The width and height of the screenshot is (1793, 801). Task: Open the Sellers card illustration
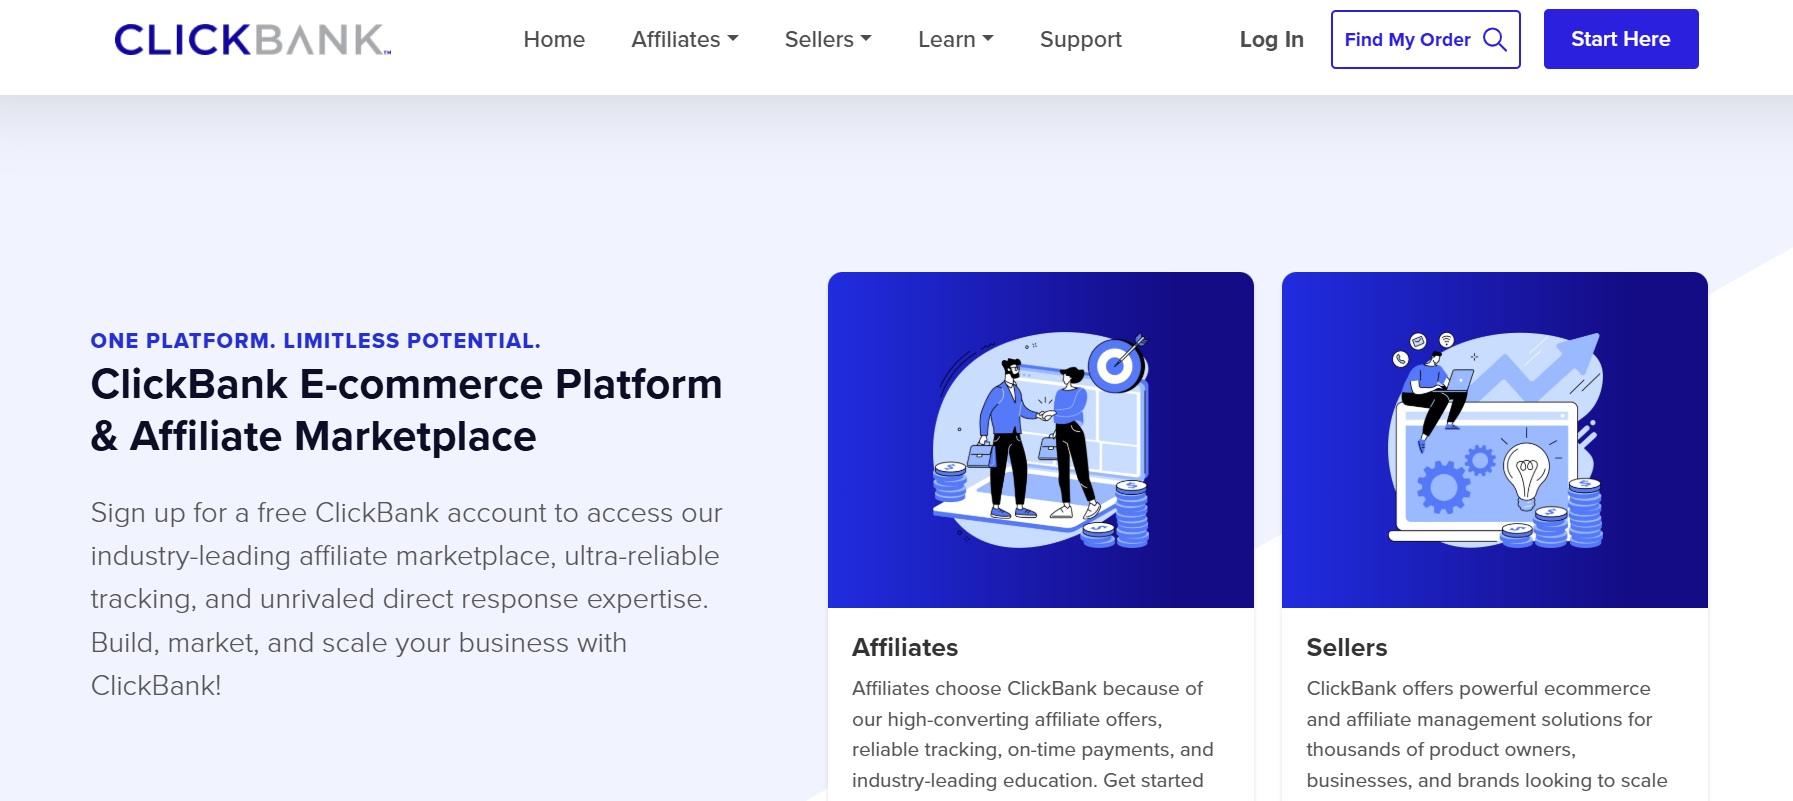pos(1494,440)
